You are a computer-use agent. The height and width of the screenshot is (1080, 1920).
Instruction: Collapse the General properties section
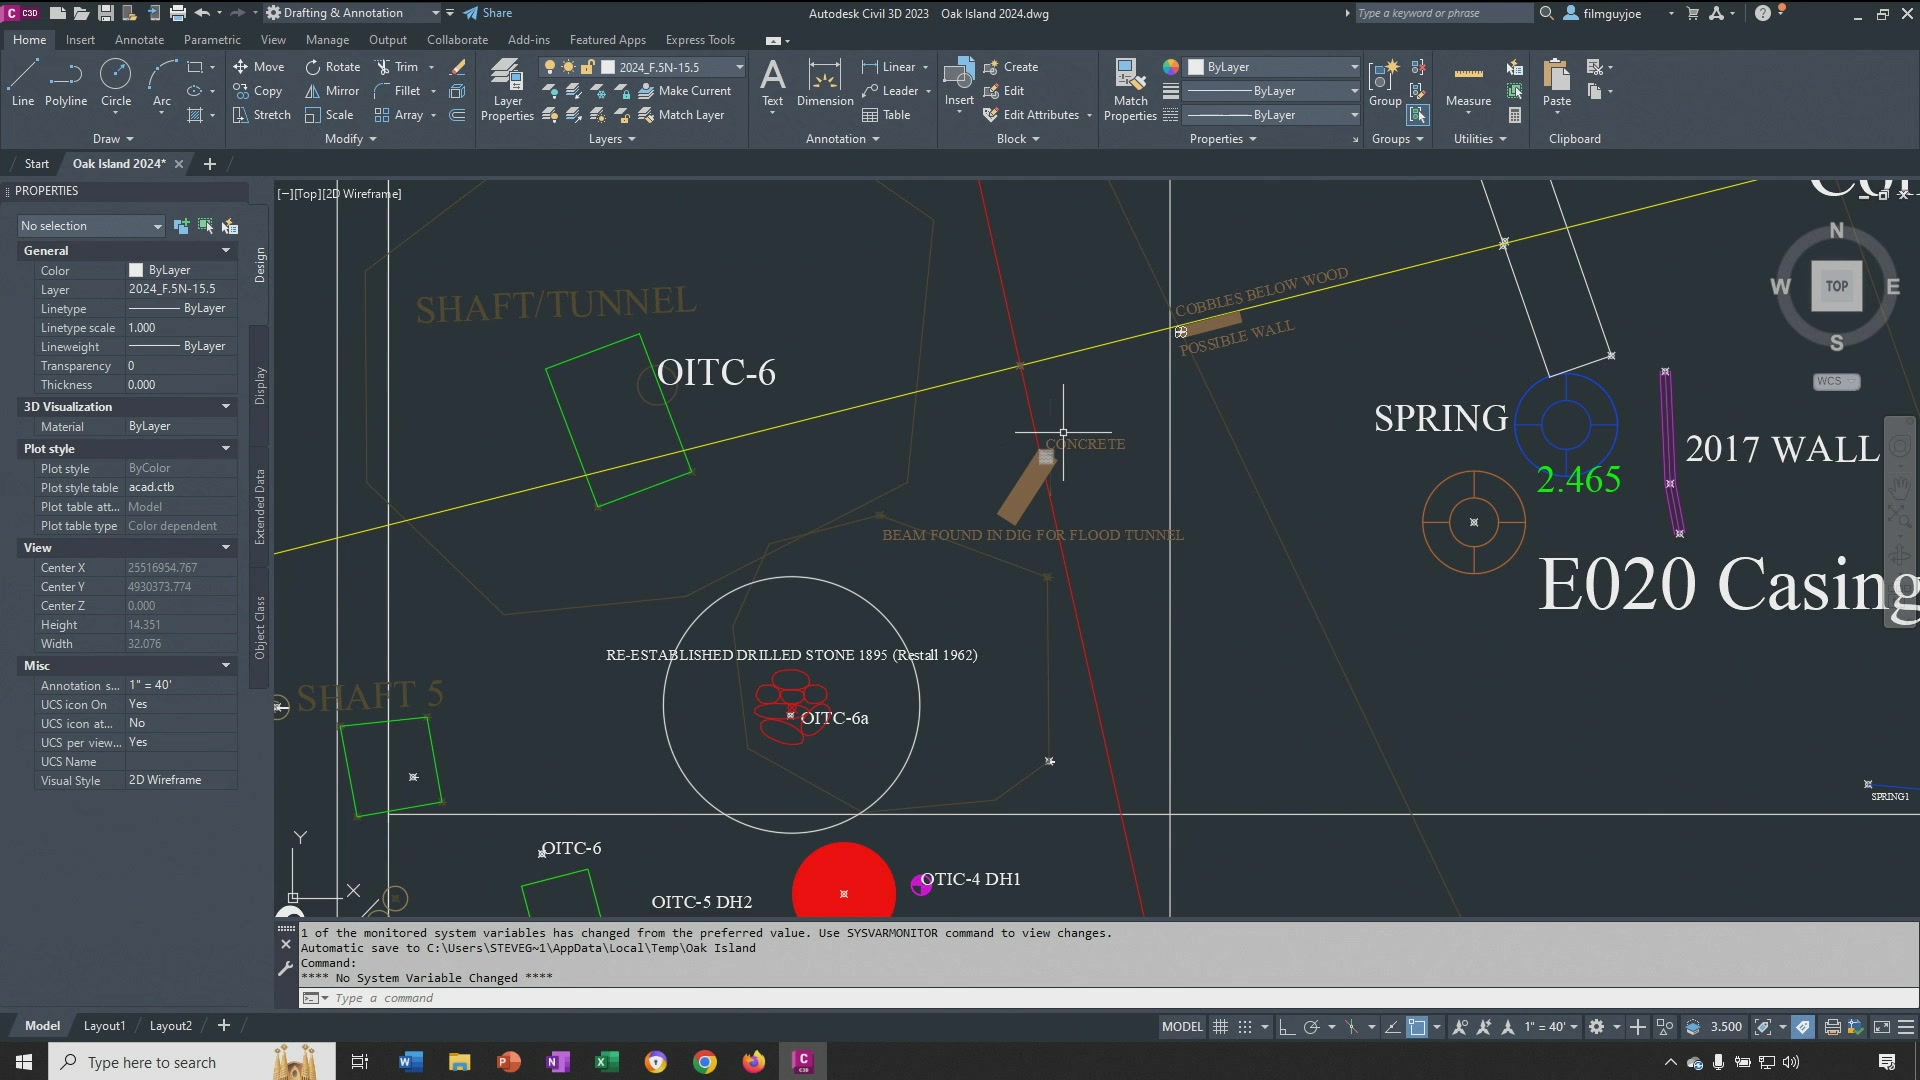225,251
